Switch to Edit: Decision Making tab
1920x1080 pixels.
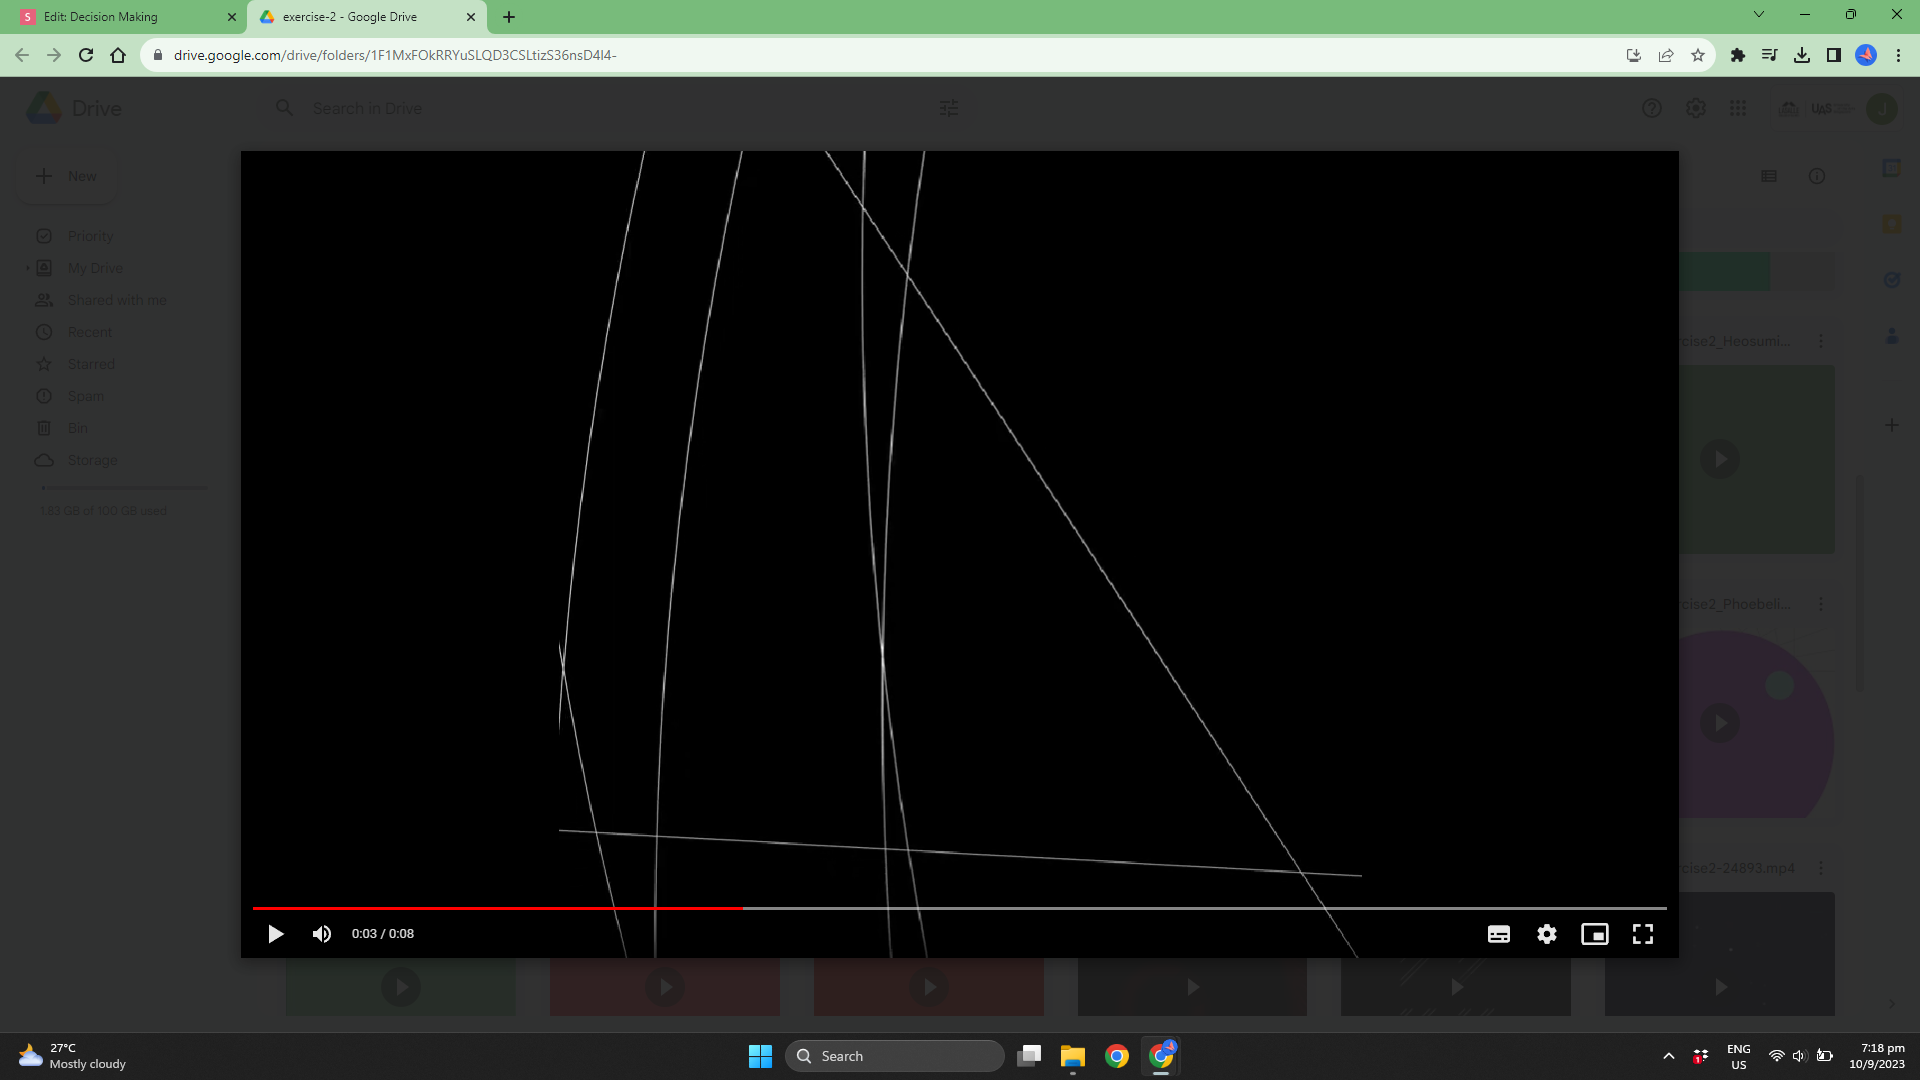tap(120, 17)
